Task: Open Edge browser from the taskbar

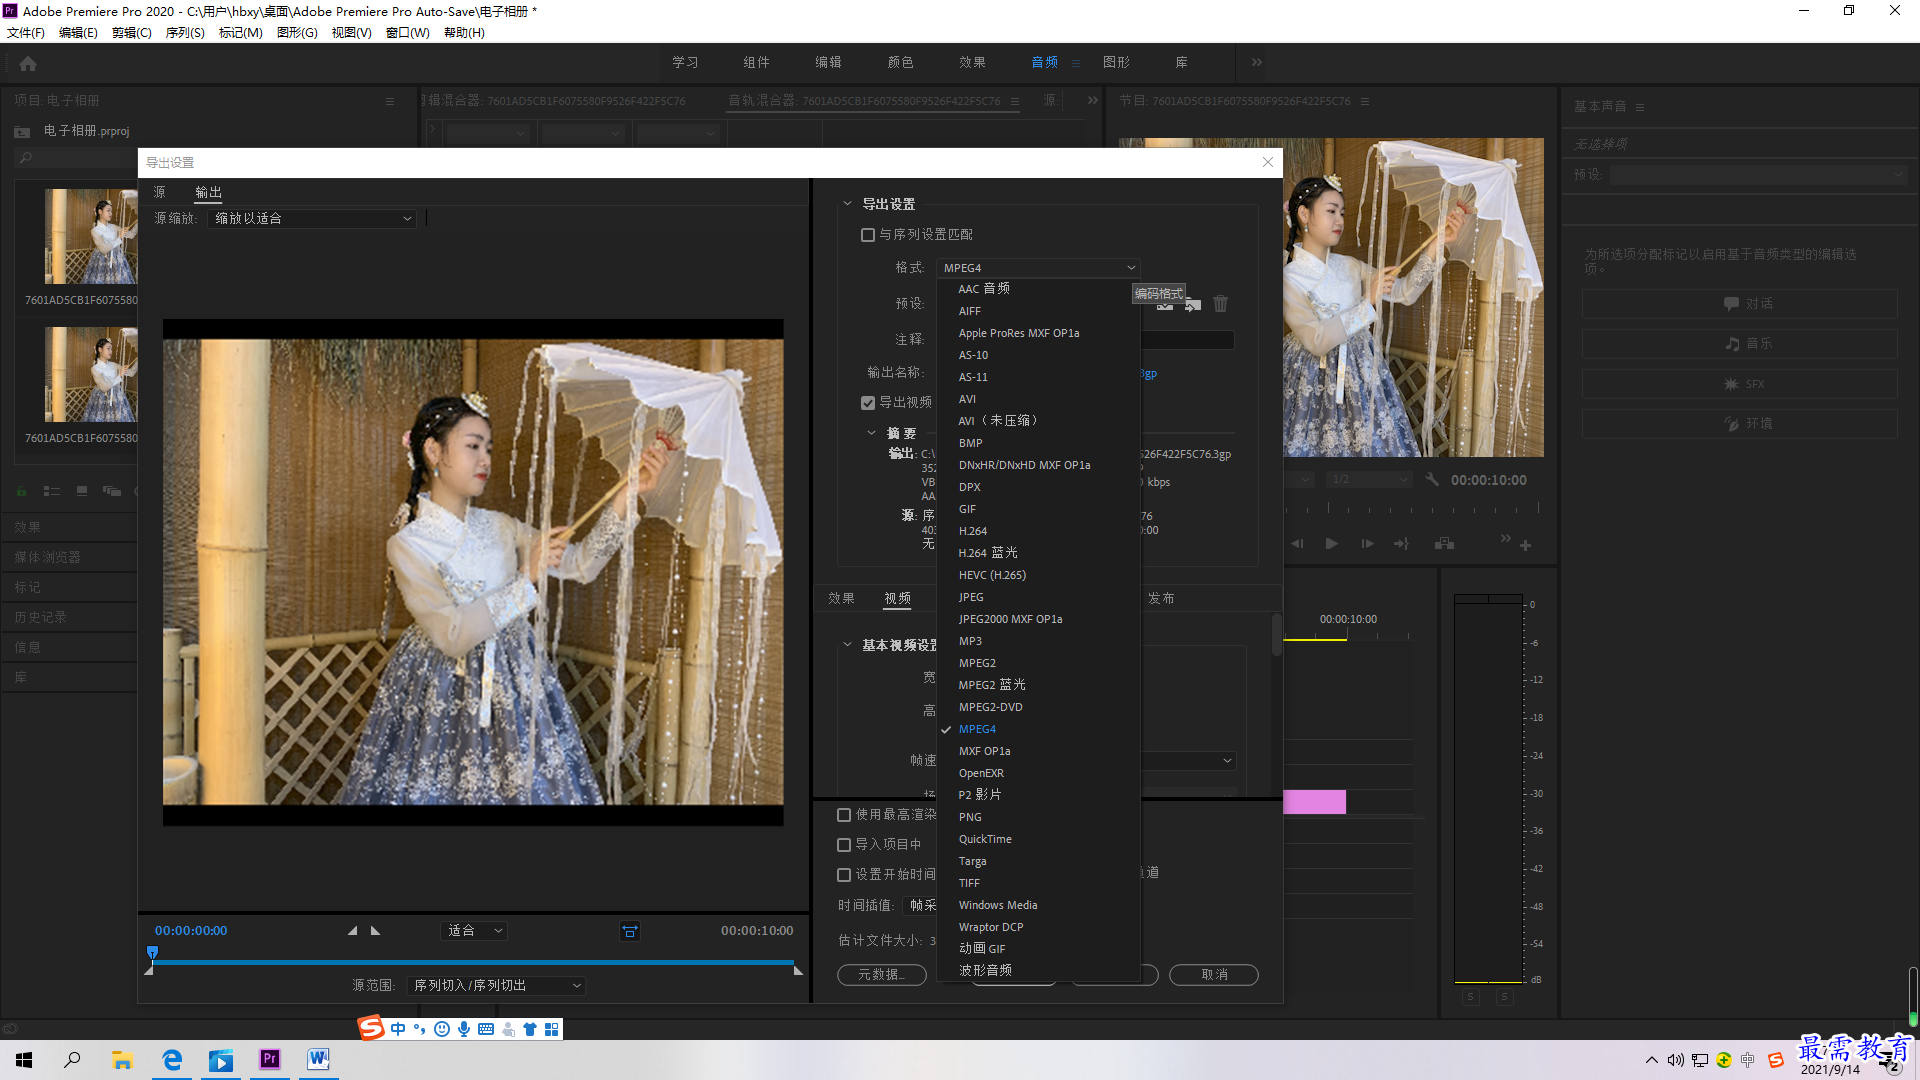Action: (x=172, y=1060)
